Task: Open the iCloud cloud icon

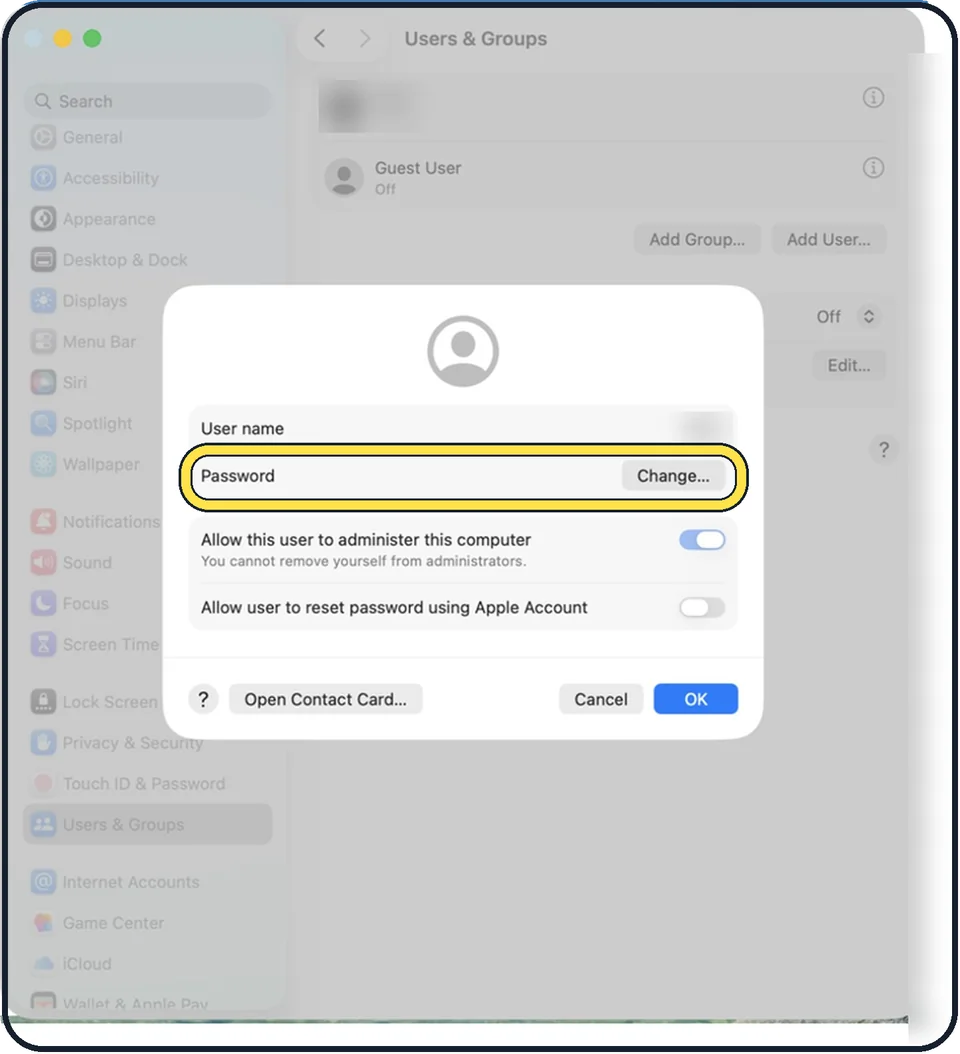Action: [43, 964]
